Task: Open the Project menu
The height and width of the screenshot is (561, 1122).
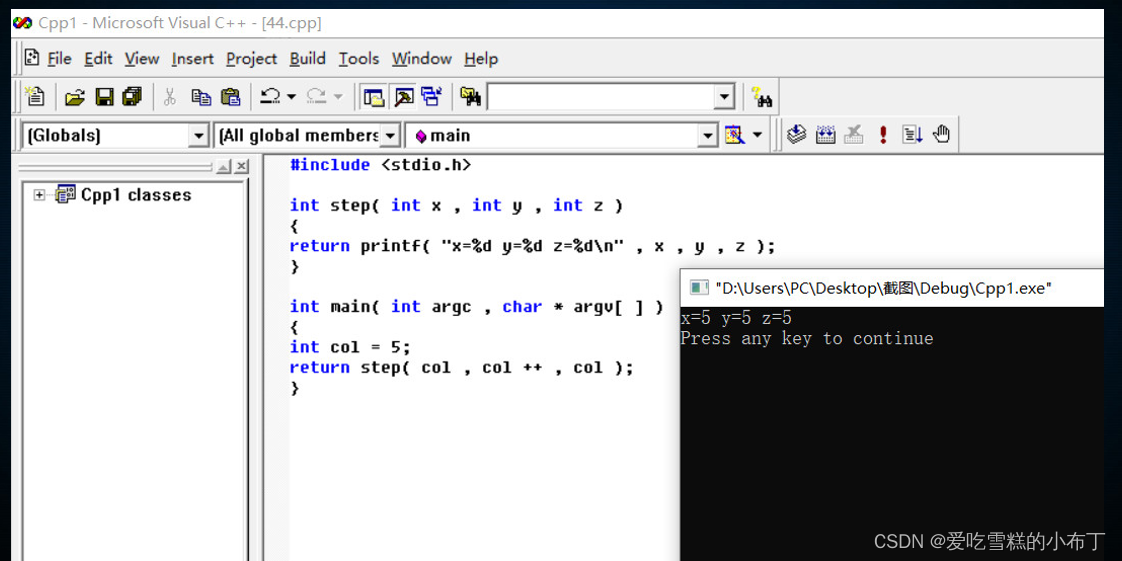Action: (x=252, y=59)
